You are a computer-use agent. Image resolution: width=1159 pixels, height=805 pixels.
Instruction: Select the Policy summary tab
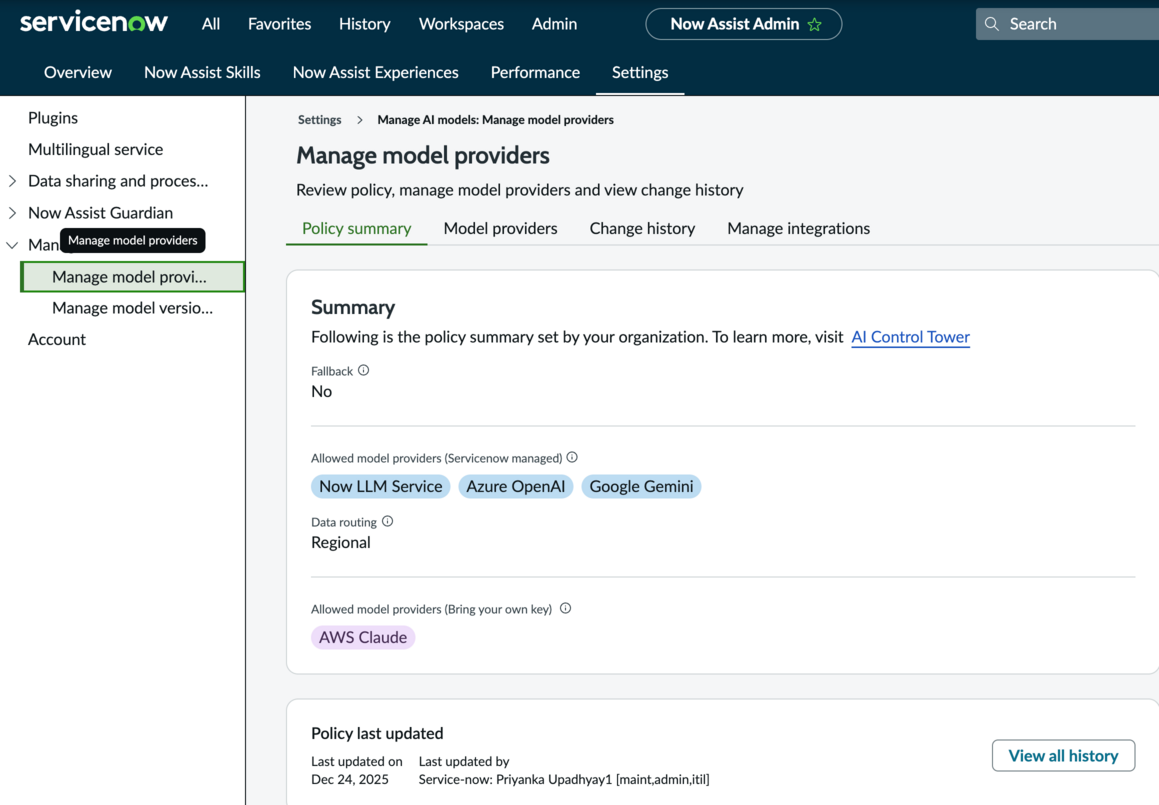356,228
